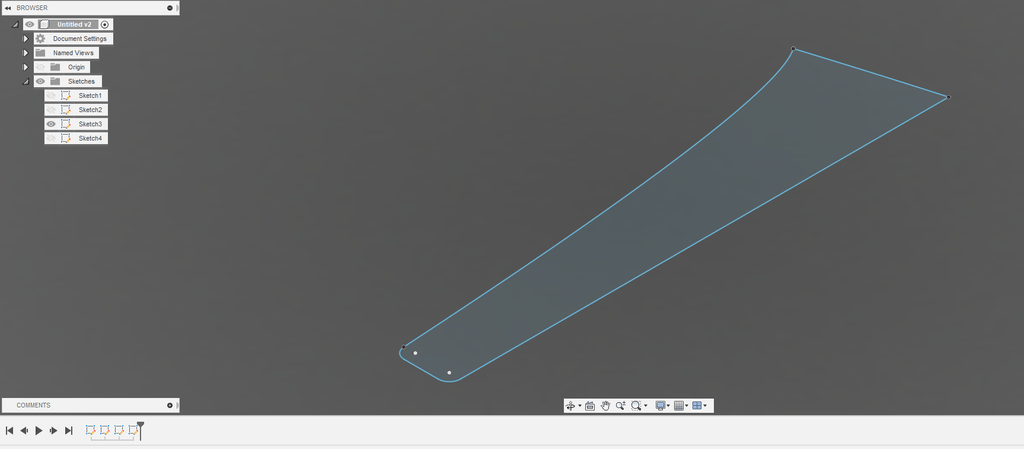Collapse the Sketches folder node

[x=26, y=82]
